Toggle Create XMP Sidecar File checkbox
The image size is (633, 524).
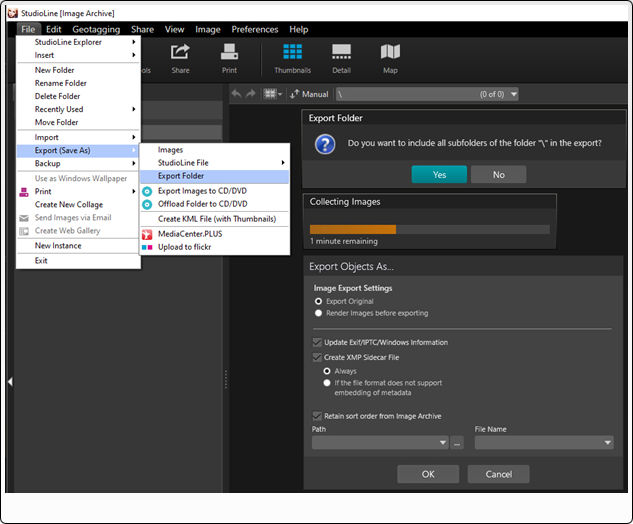(x=318, y=357)
